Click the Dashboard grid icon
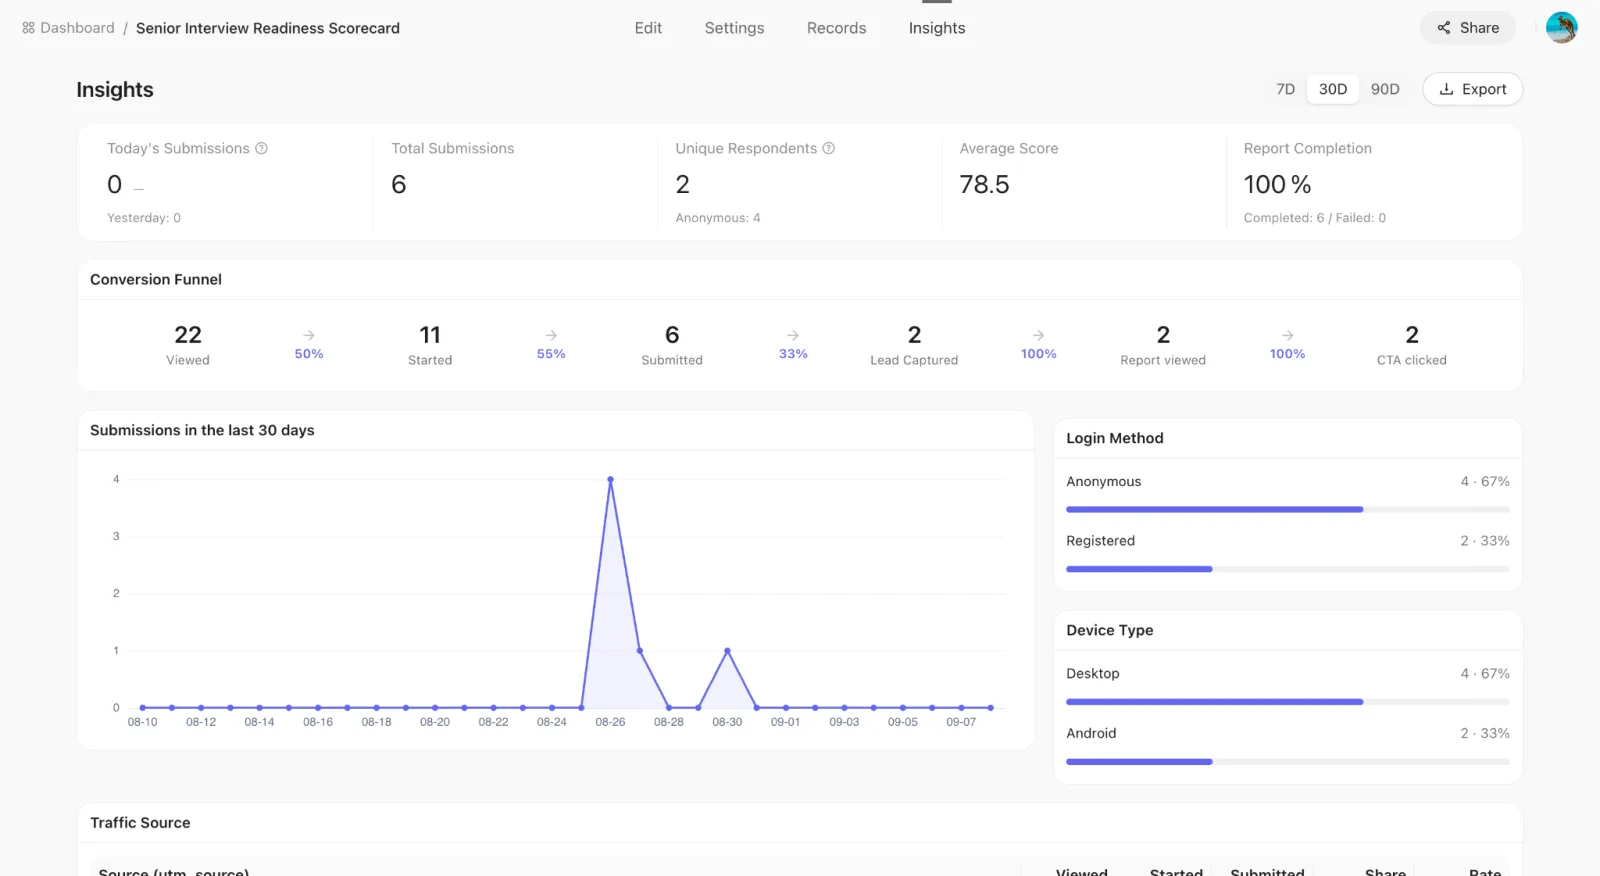 coord(28,28)
